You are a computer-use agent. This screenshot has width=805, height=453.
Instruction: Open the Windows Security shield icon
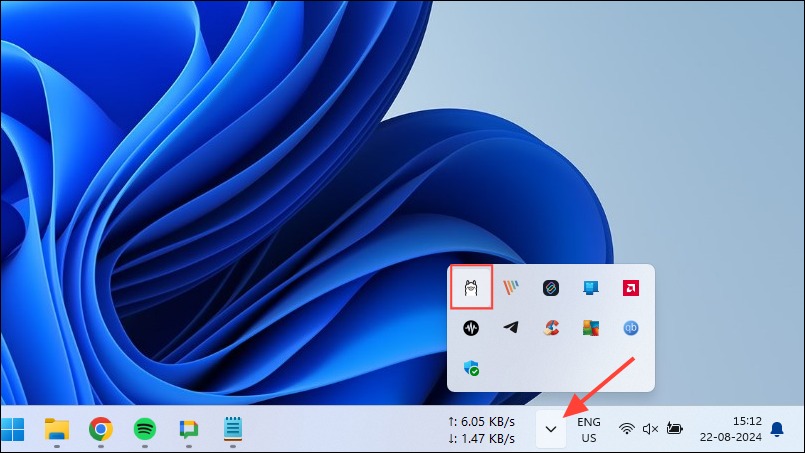pyautogui.click(x=471, y=368)
